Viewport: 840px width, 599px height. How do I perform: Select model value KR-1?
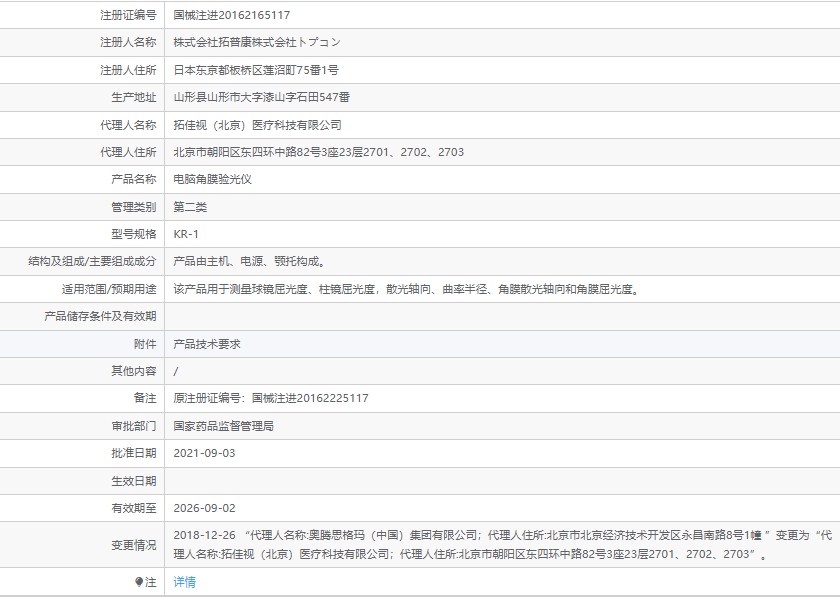click(186, 234)
